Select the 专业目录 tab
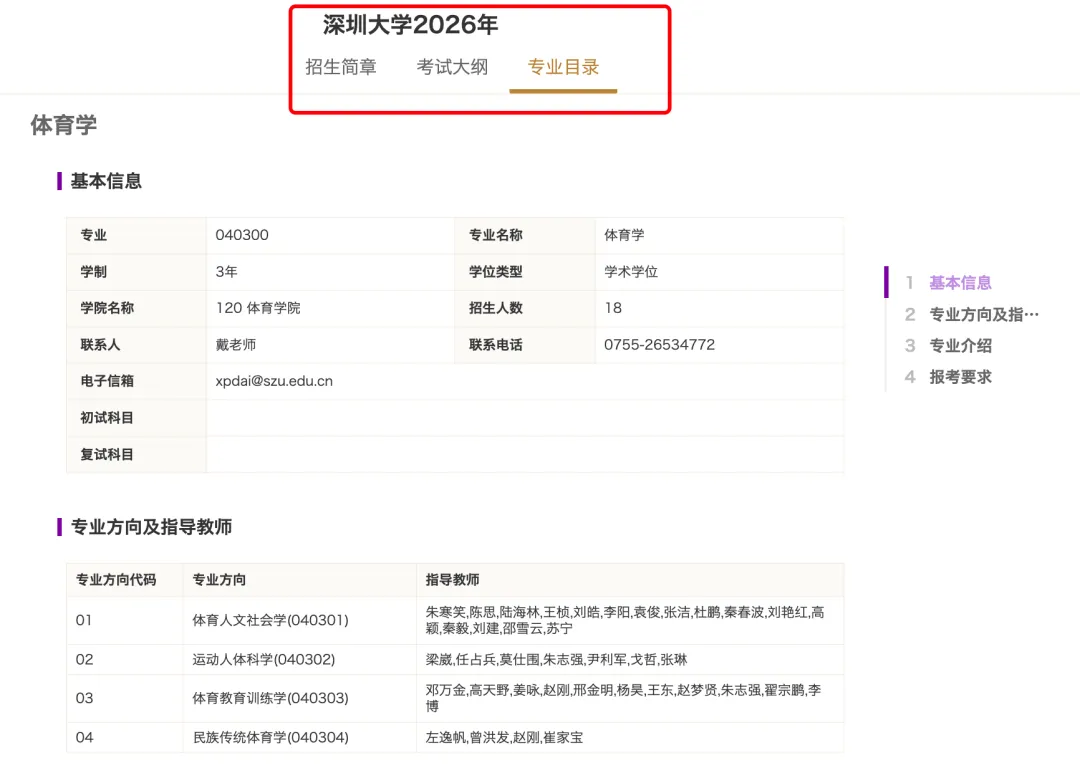Screen dimensions: 1080x773 coord(563,67)
